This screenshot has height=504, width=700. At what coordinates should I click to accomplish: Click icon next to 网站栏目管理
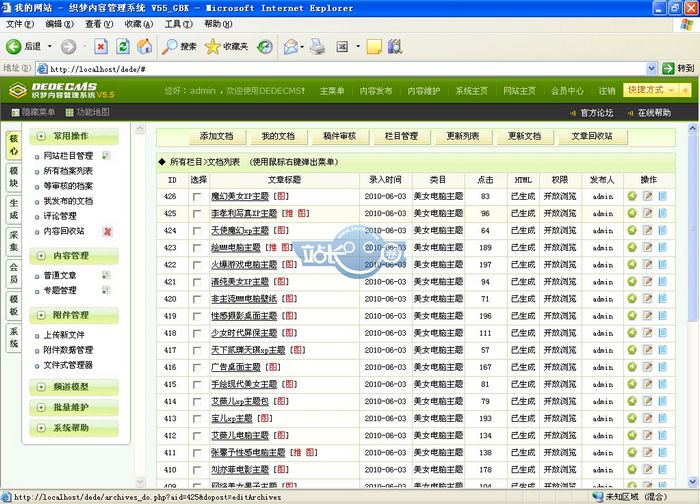click(106, 155)
